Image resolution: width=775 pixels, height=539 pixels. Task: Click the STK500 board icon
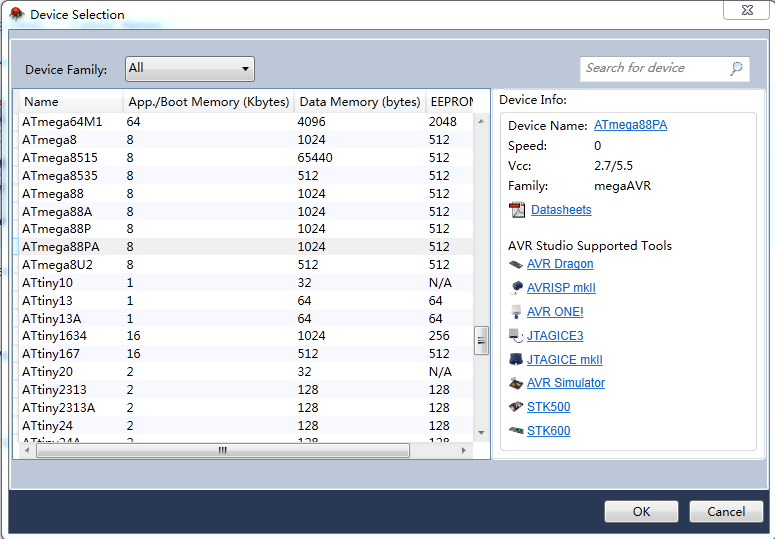pos(516,407)
